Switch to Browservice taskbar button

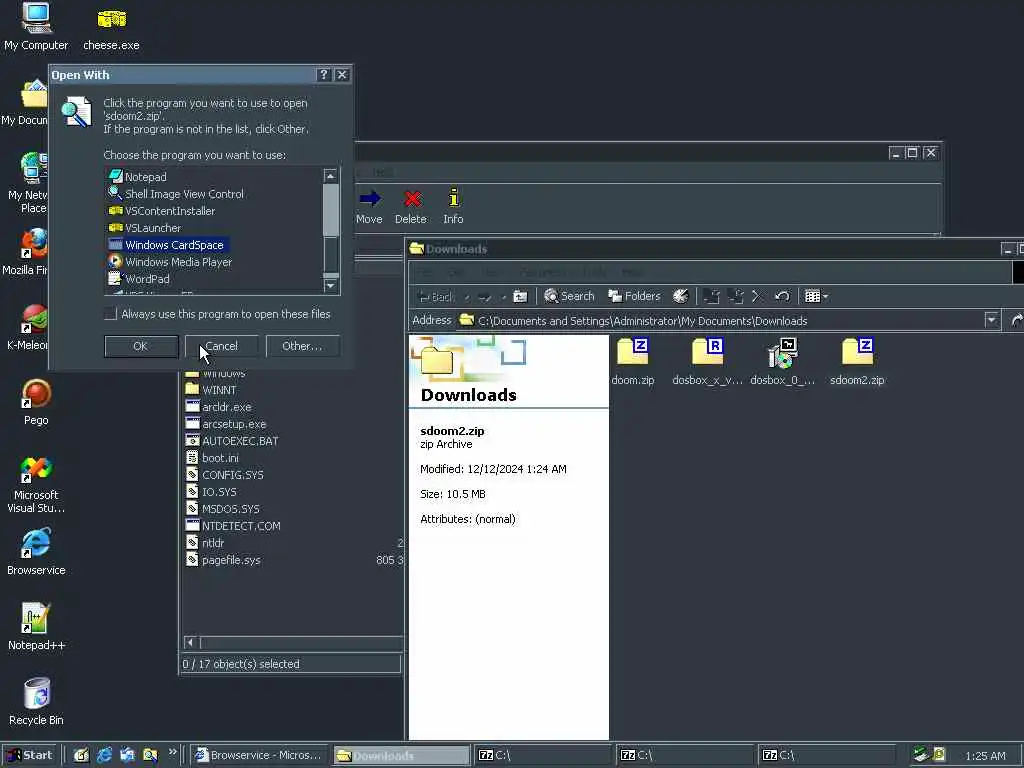pos(259,755)
